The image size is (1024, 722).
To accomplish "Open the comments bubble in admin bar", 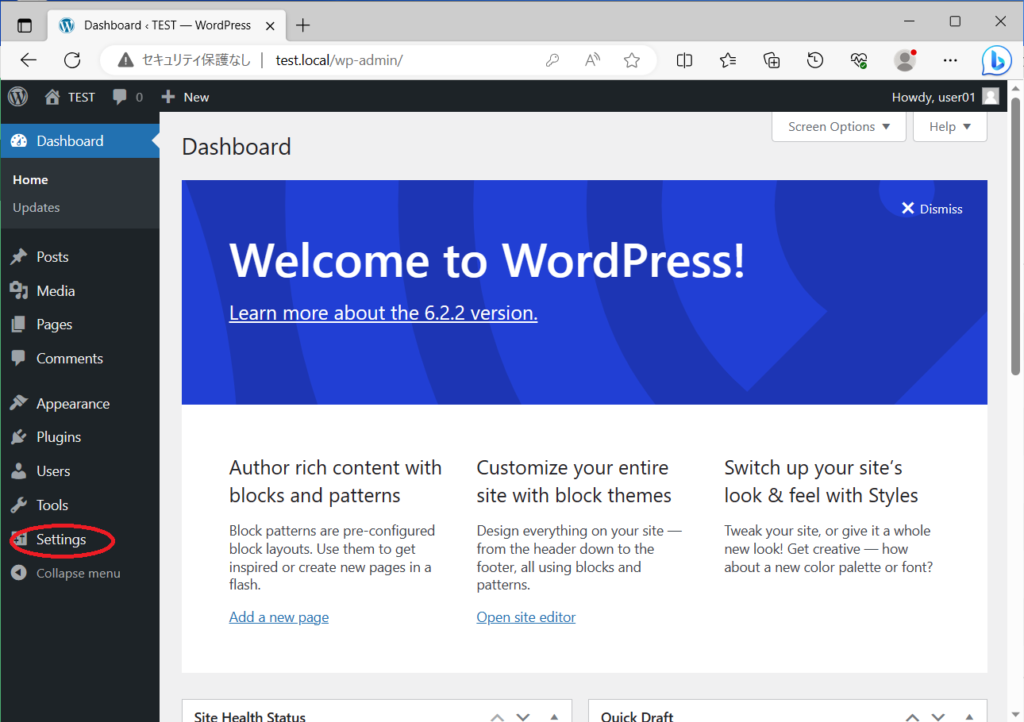I will [127, 97].
